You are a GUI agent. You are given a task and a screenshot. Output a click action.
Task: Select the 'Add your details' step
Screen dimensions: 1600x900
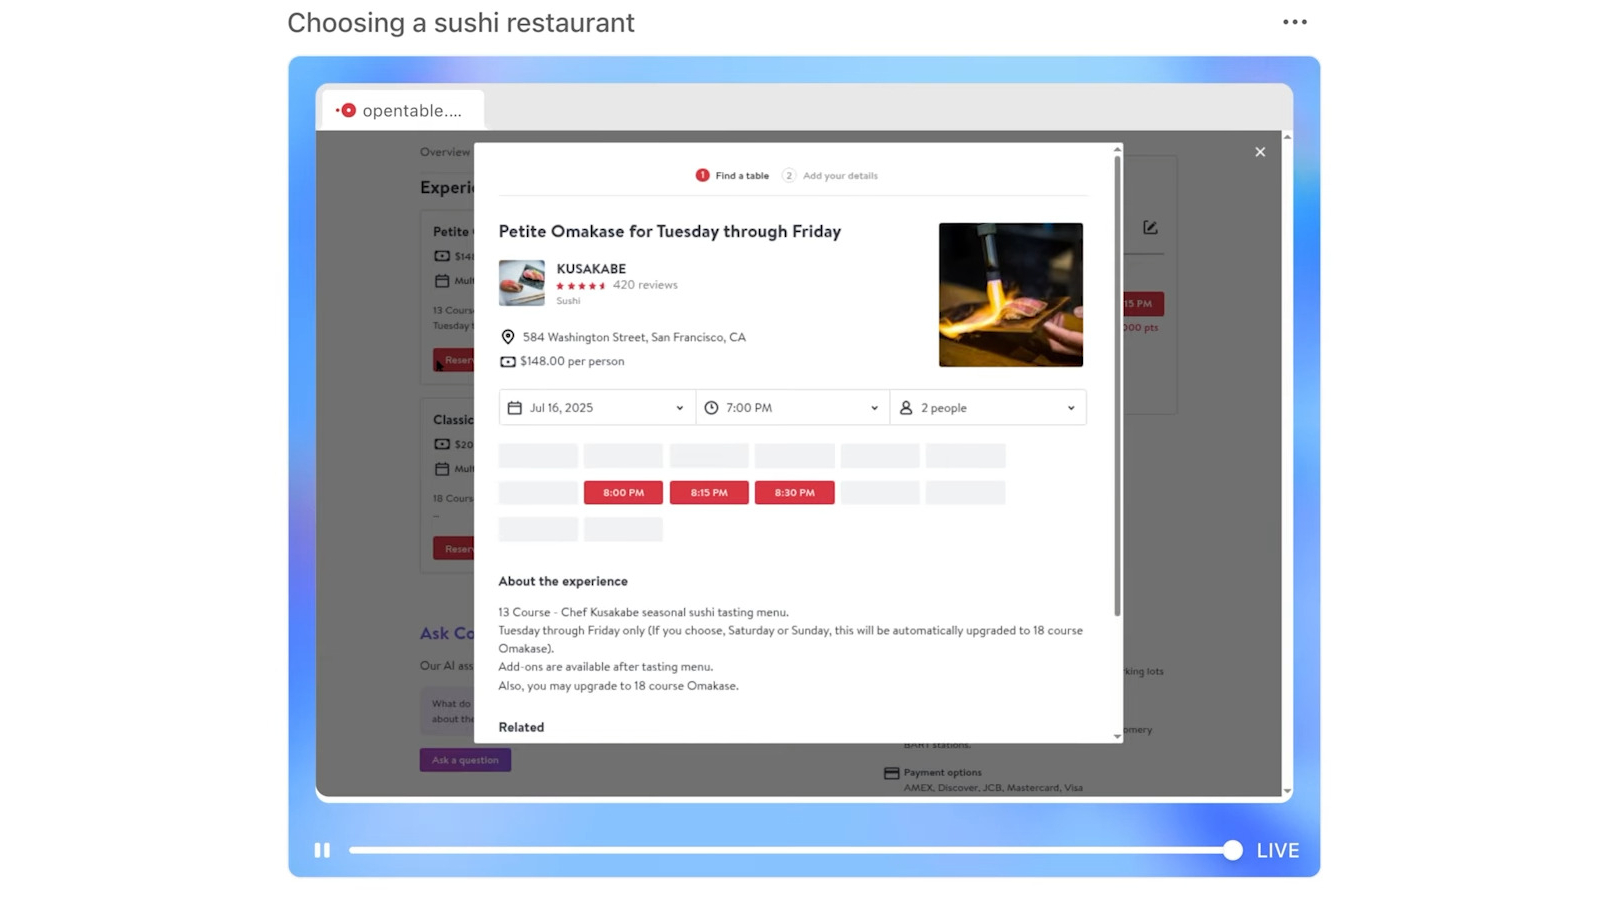[x=830, y=175]
